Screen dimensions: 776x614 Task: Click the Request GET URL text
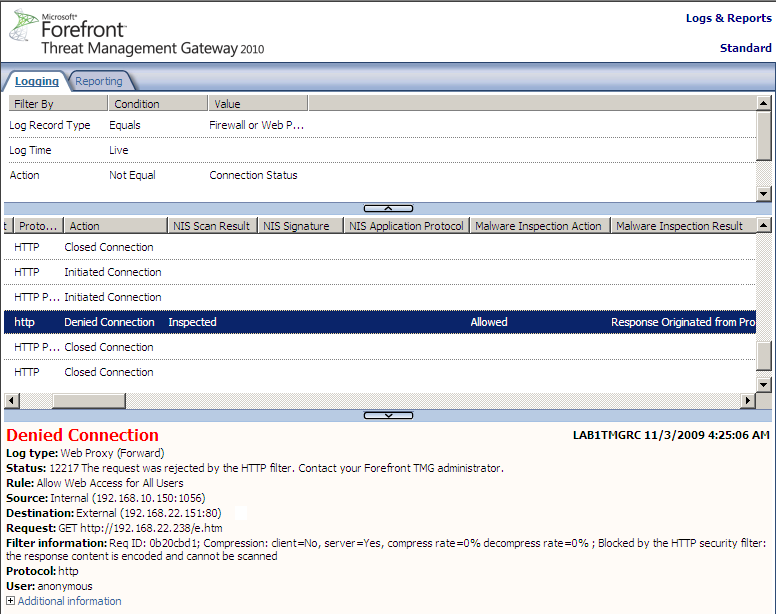click(x=140, y=528)
